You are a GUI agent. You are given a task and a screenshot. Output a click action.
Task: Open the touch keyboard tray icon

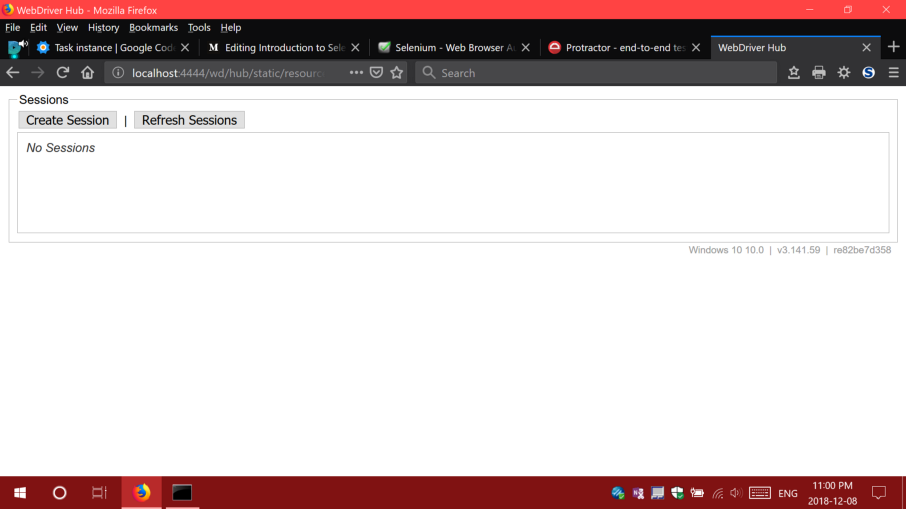[760, 493]
